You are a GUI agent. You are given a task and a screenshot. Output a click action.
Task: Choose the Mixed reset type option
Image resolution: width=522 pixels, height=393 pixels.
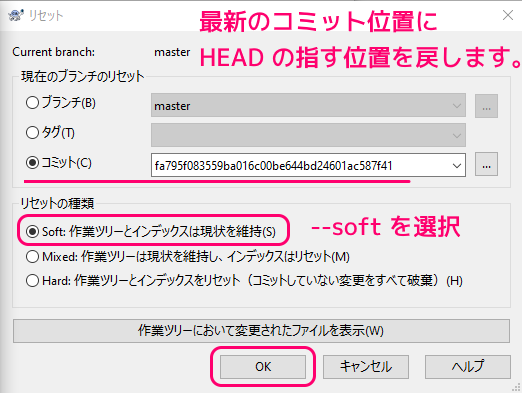pos(32,257)
